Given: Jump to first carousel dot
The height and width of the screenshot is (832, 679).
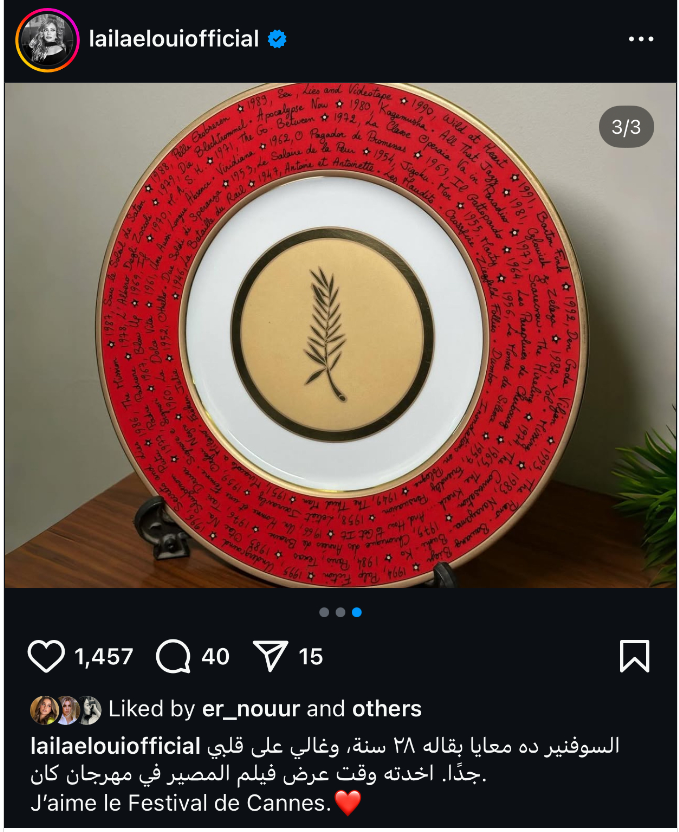Looking at the screenshot, I should coord(324,612).
